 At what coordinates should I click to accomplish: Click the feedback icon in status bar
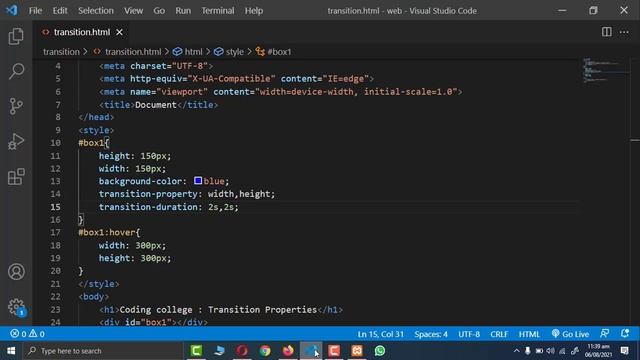605,333
